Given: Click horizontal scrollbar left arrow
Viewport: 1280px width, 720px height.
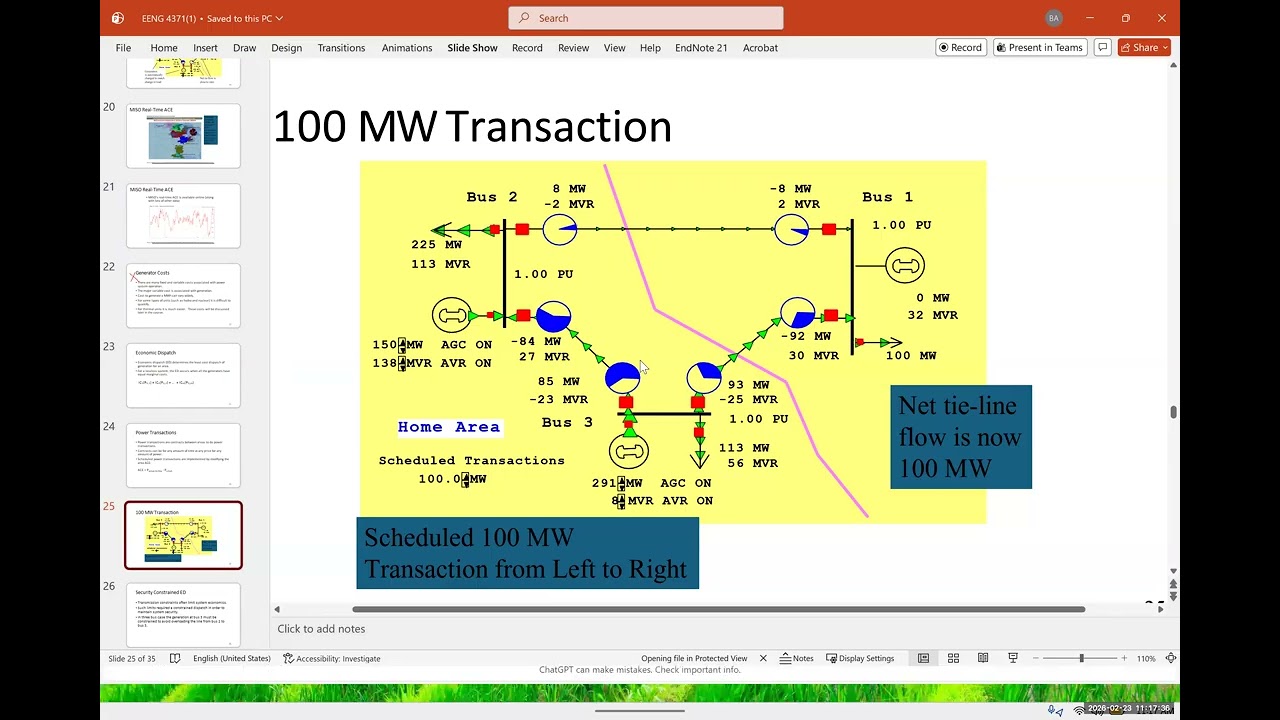Looking at the screenshot, I should tap(277, 609).
